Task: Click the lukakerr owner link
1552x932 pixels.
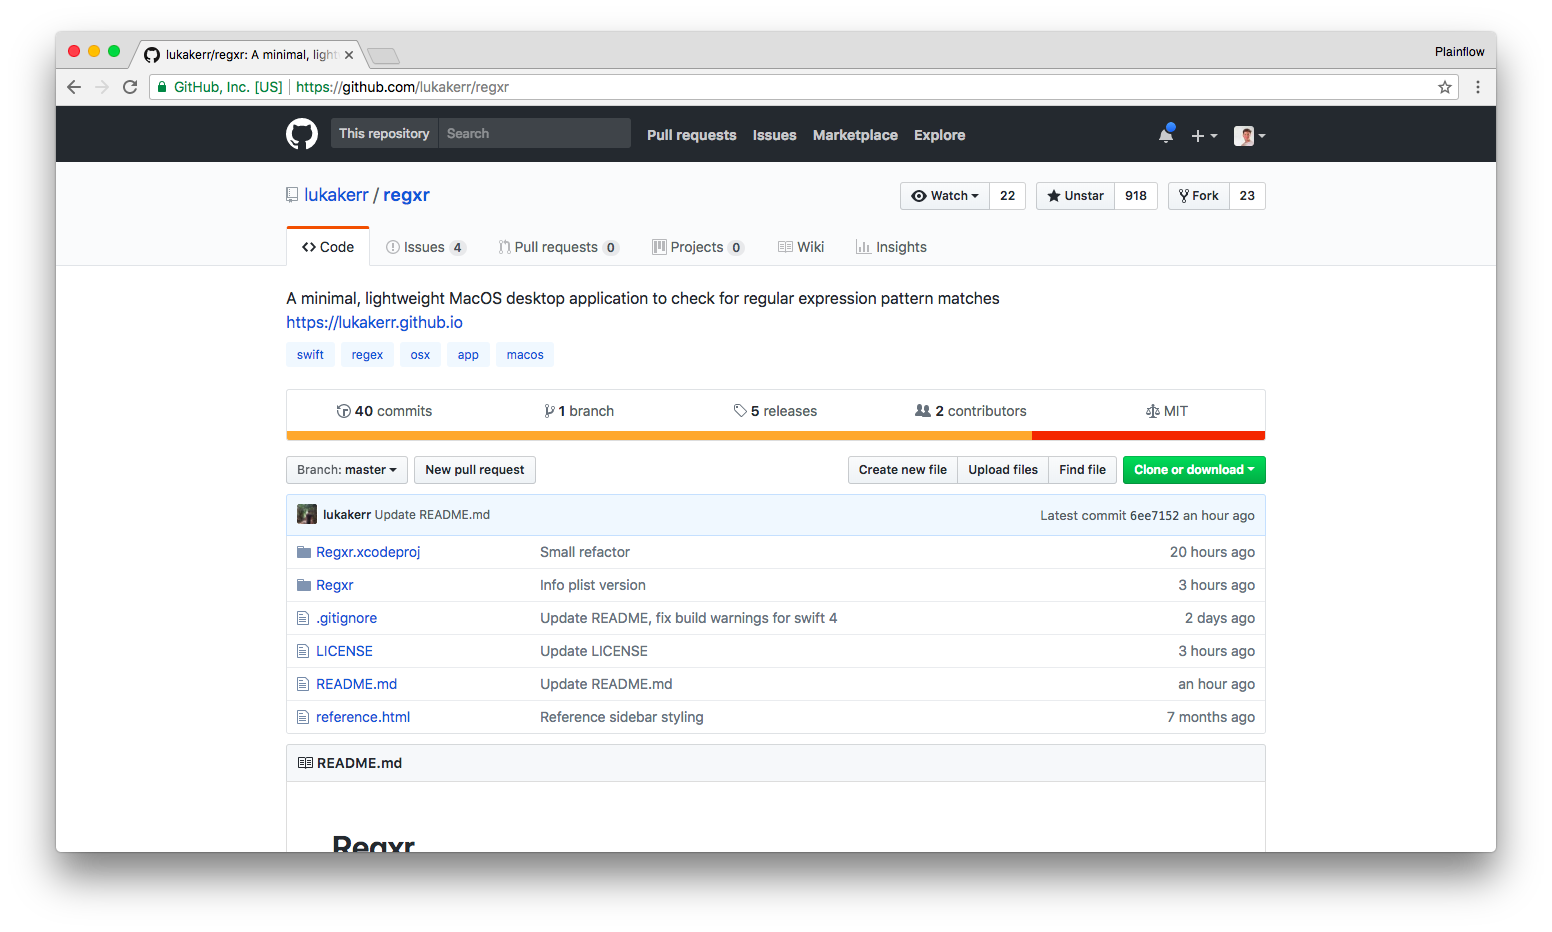Action: [336, 195]
